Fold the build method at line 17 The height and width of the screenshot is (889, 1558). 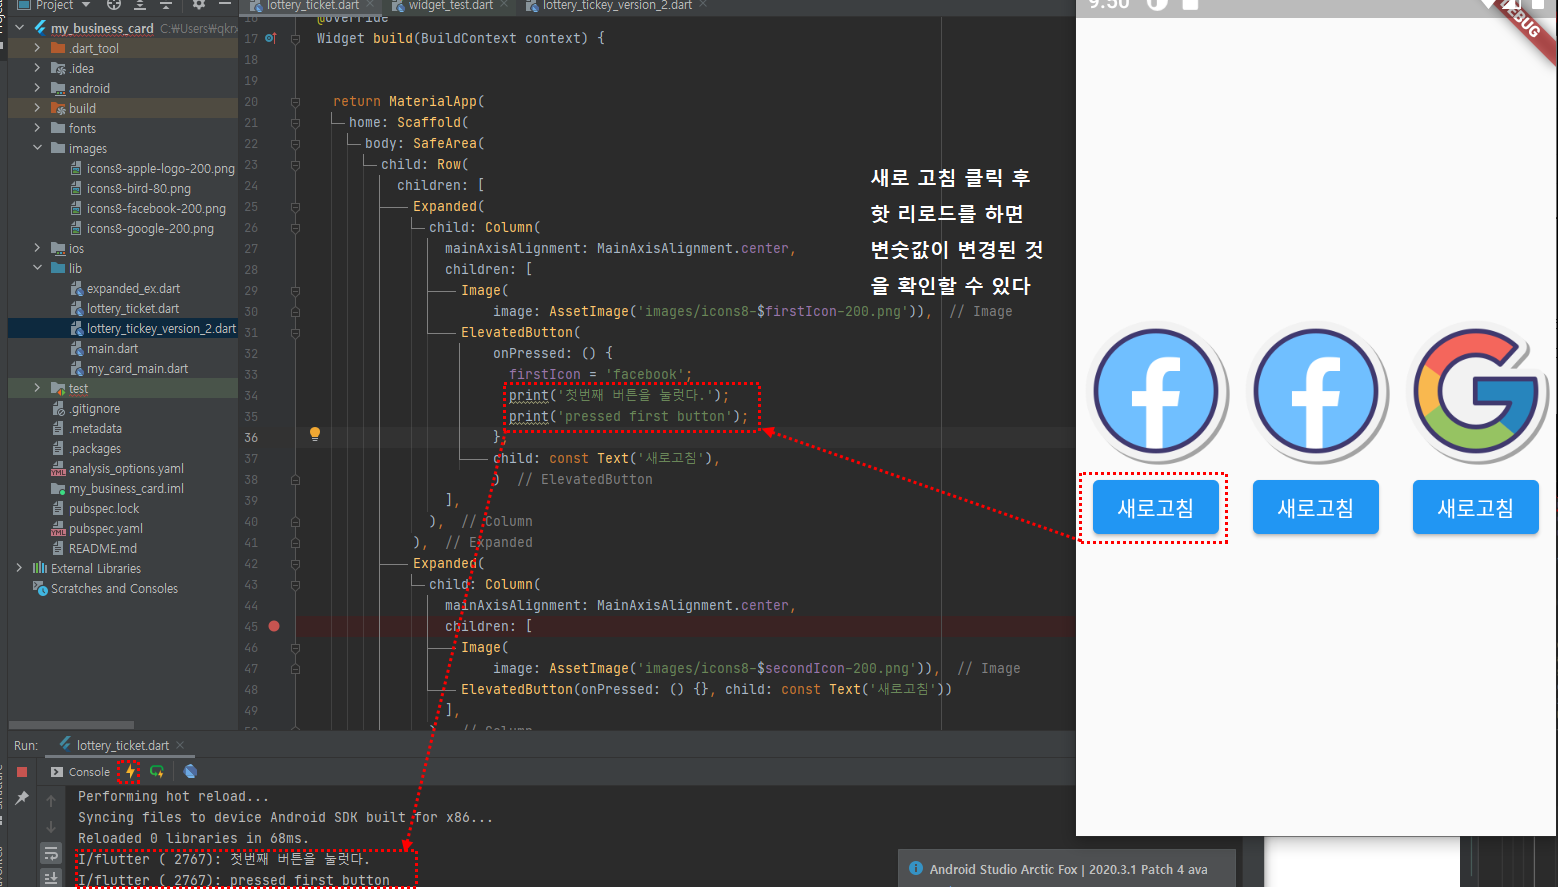click(x=295, y=38)
